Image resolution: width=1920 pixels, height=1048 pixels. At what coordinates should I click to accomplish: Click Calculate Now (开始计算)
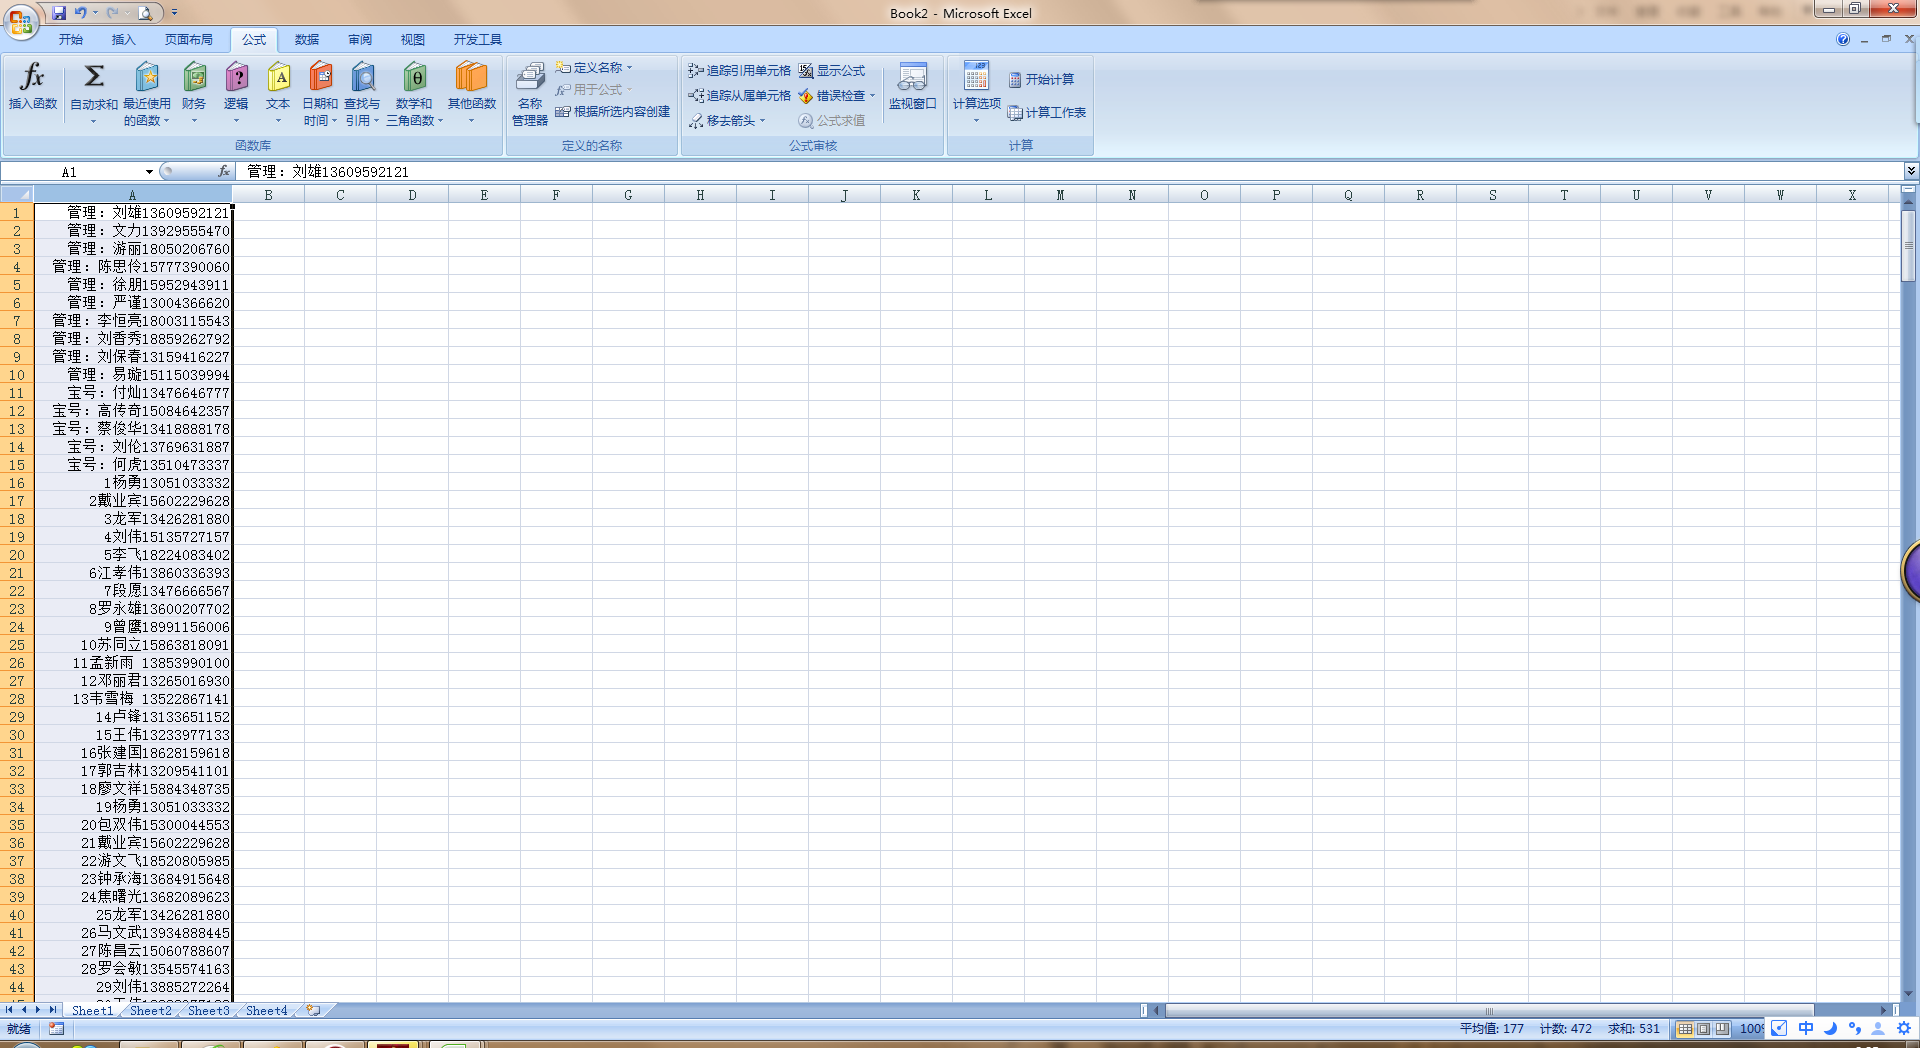pos(1042,80)
